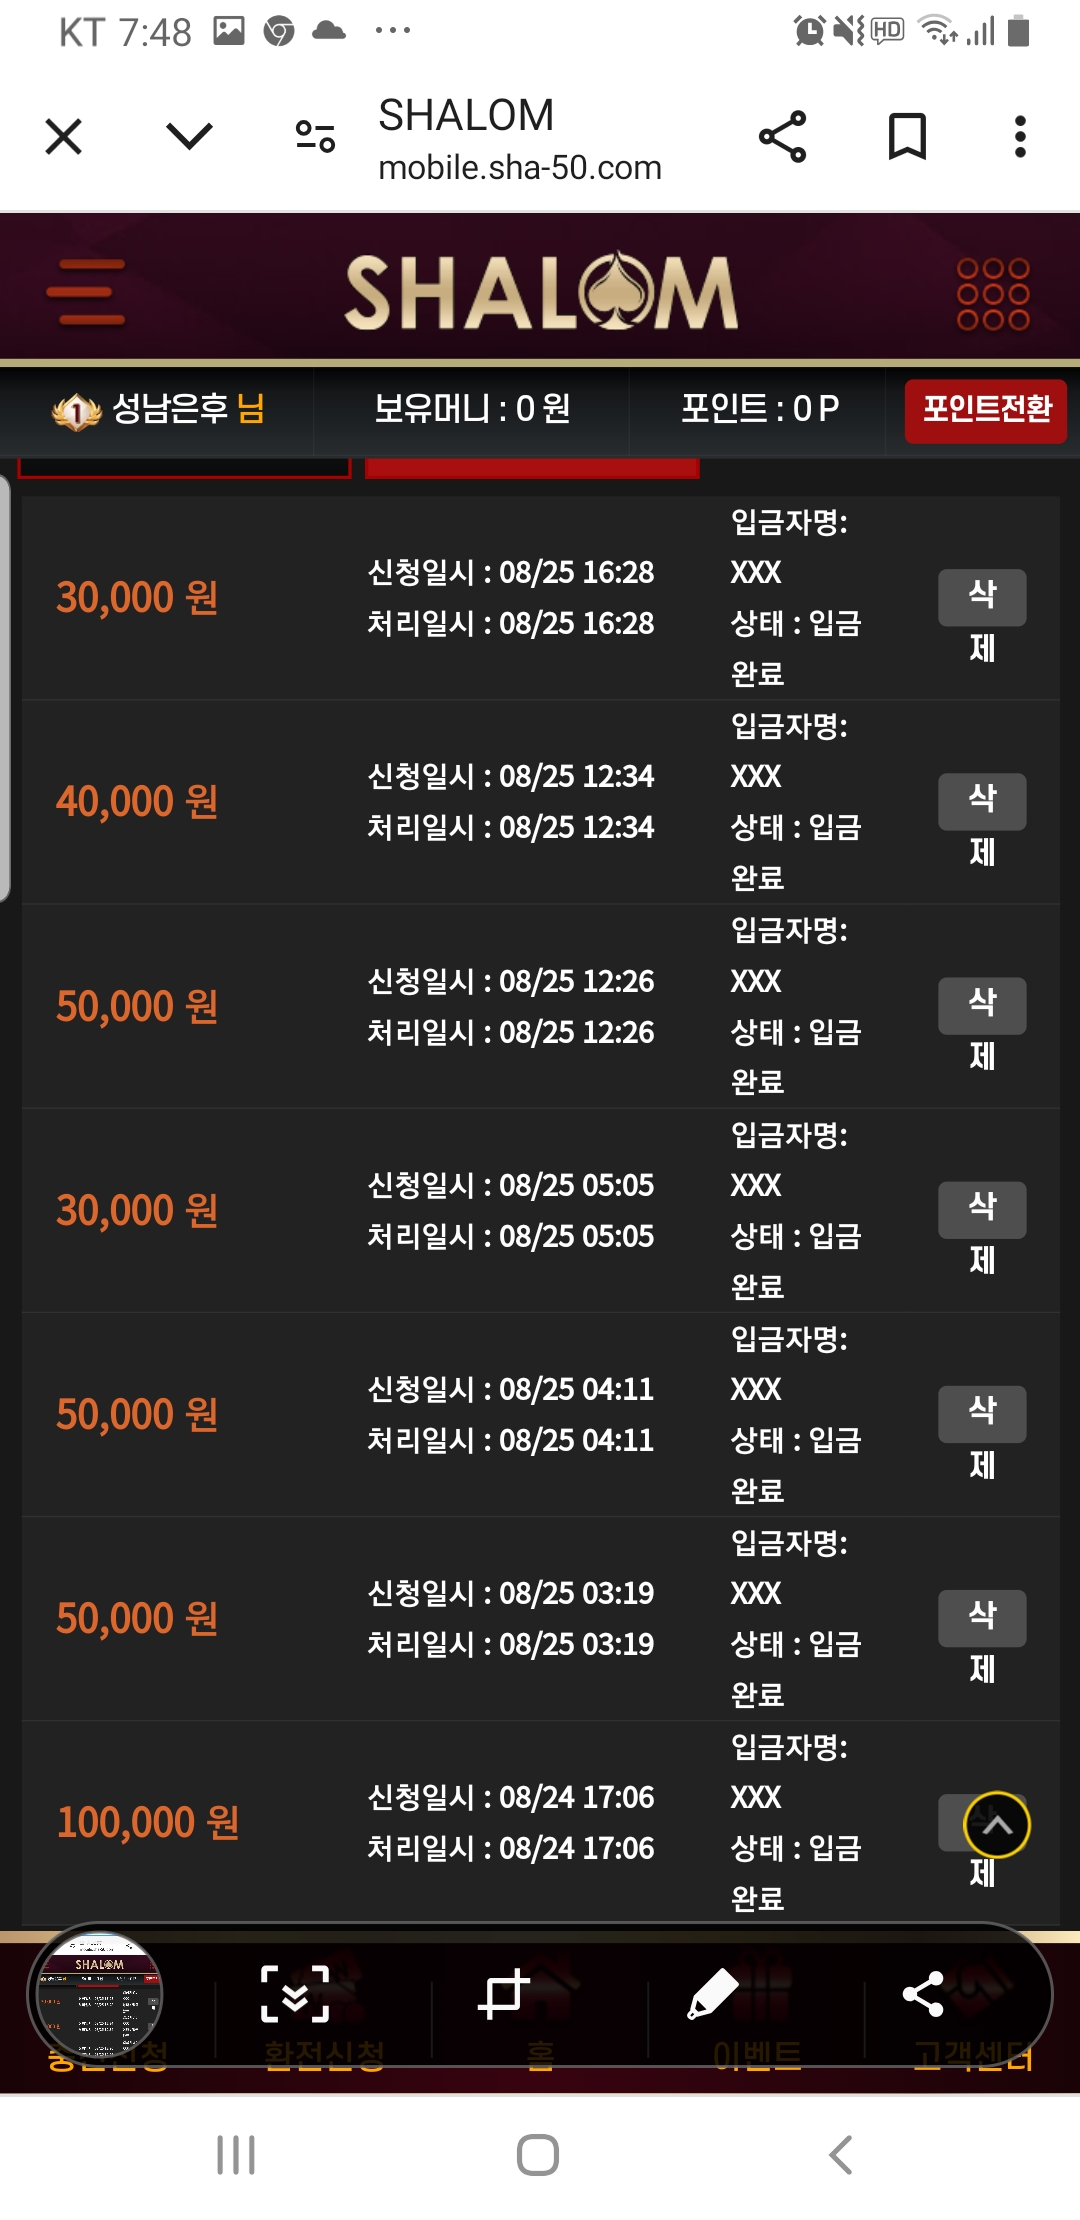Delete the 40,000 원 deposit record
Screen dimensions: 1080x2220
tap(982, 801)
